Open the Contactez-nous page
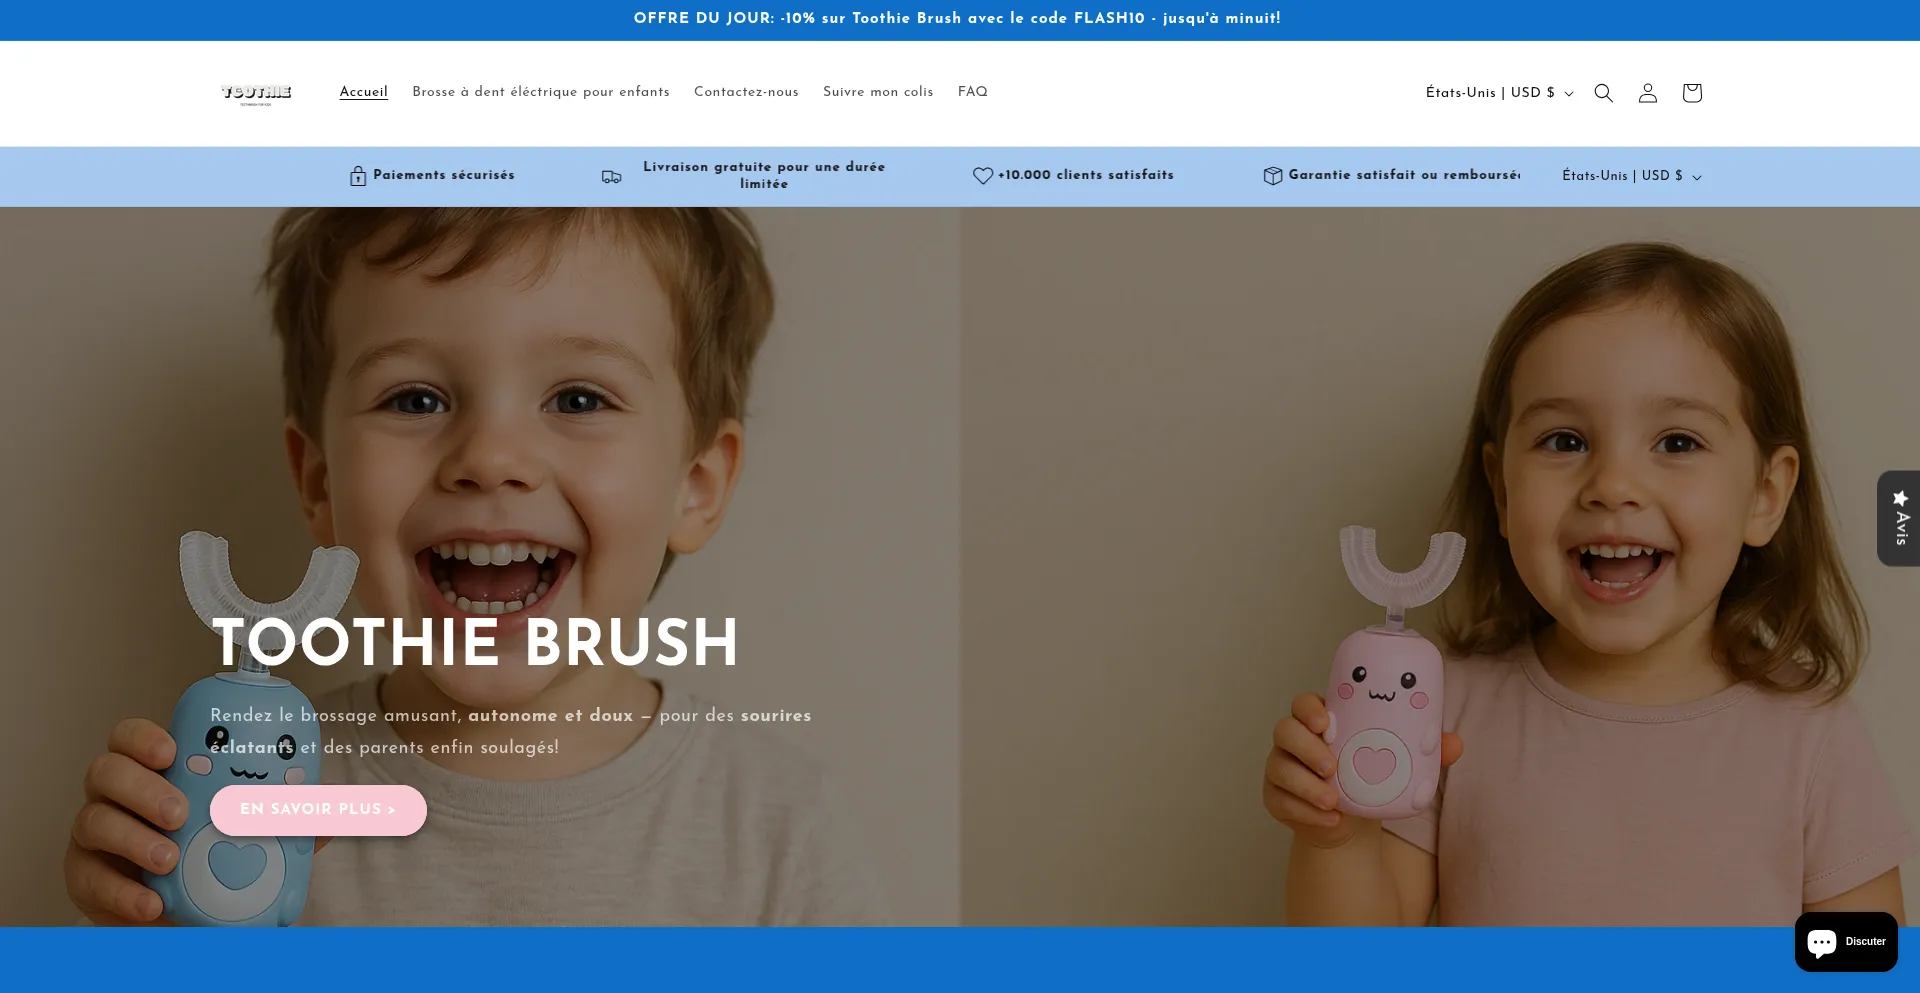The height and width of the screenshot is (993, 1920). (x=746, y=92)
